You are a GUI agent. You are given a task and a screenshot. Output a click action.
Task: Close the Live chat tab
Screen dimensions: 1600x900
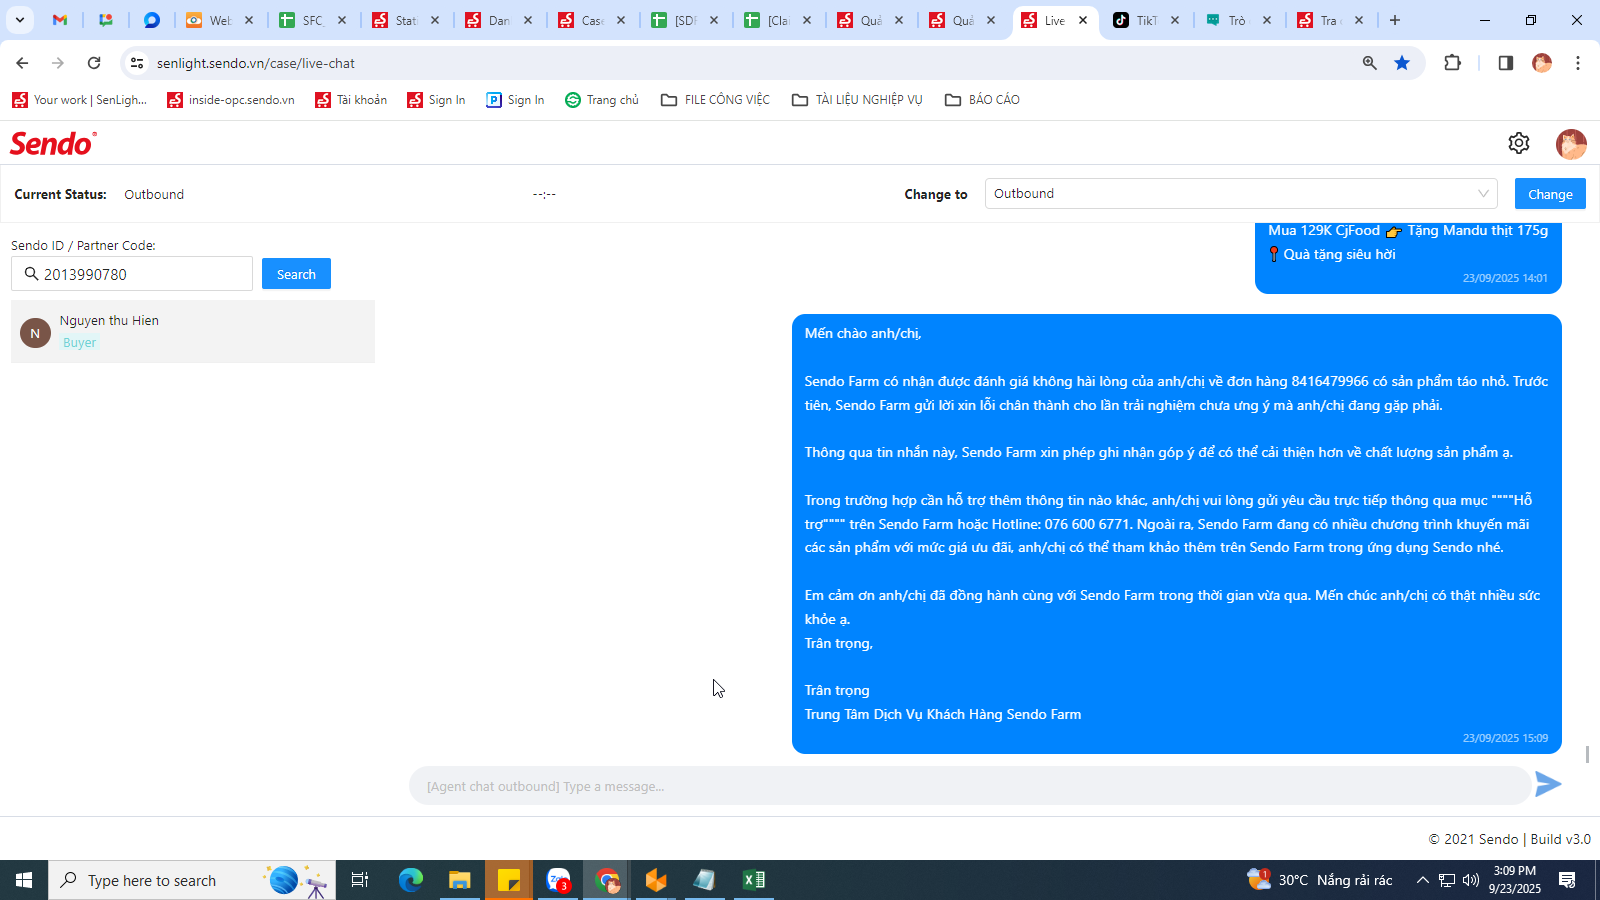(1083, 20)
